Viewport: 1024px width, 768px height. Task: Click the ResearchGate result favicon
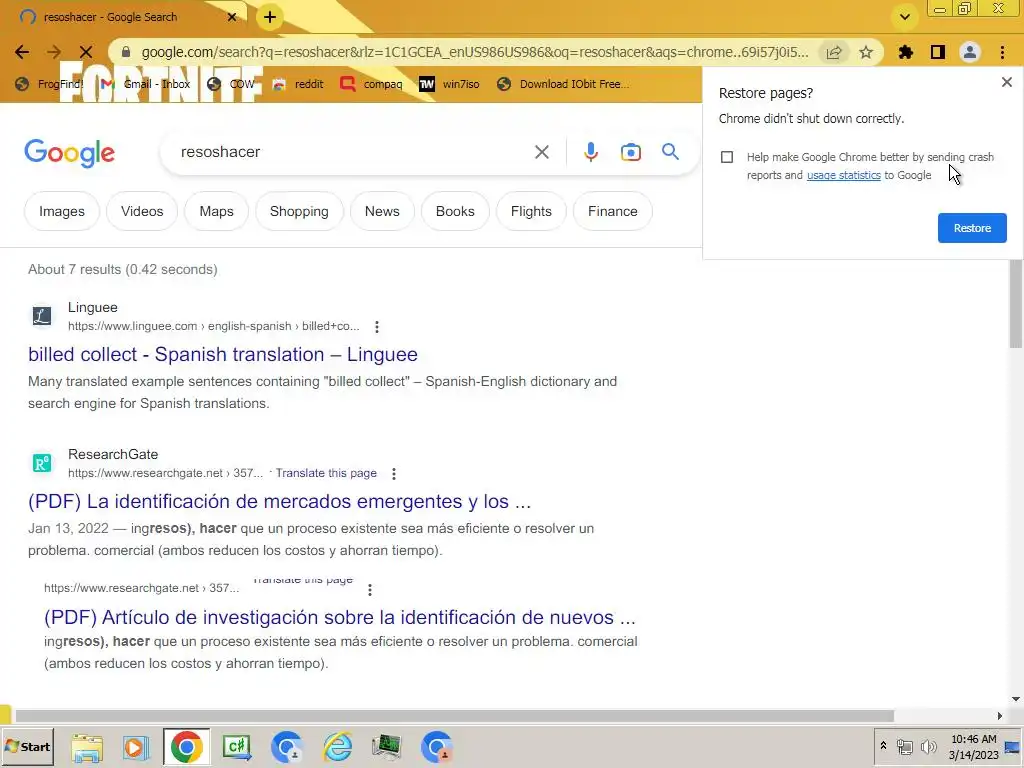42,463
